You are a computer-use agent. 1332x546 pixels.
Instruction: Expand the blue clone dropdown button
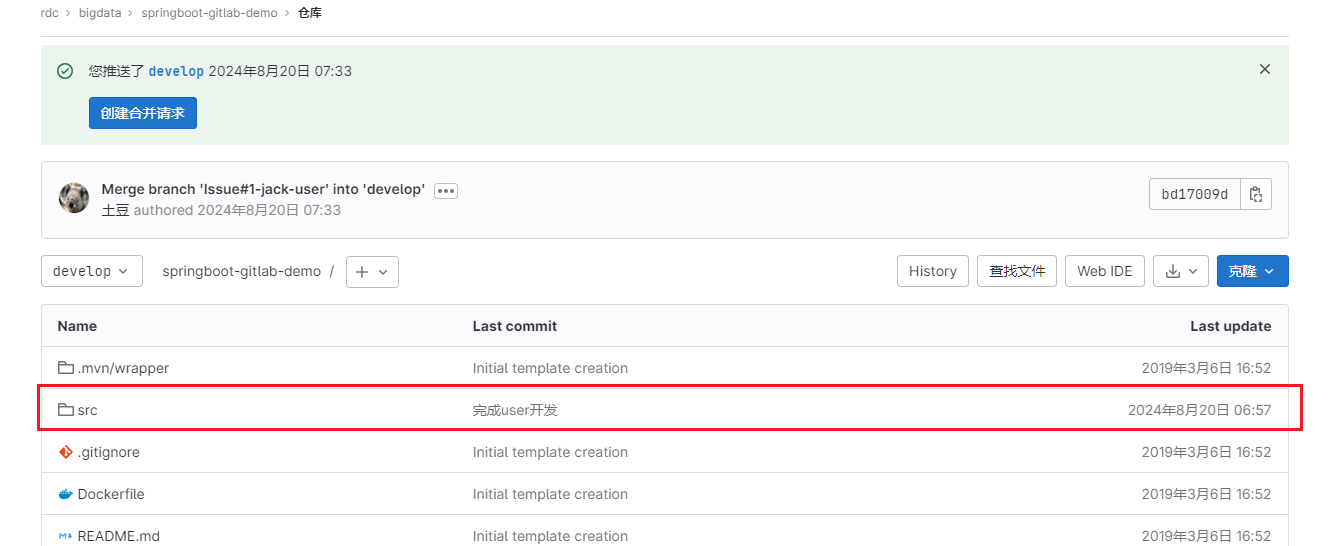tap(1252, 271)
